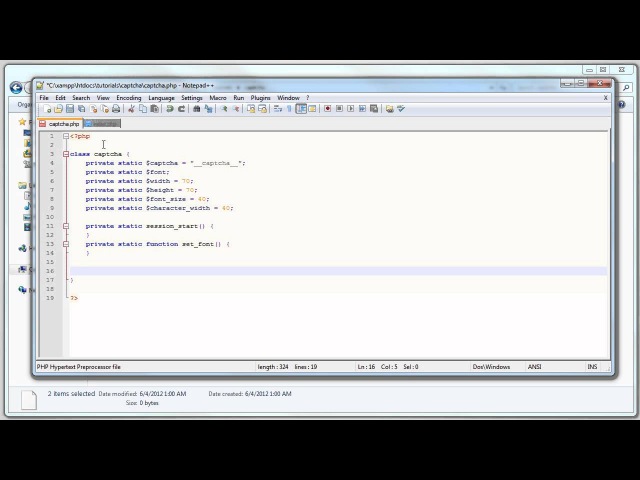Toggle INS insert mode in status bar

(x=592, y=367)
